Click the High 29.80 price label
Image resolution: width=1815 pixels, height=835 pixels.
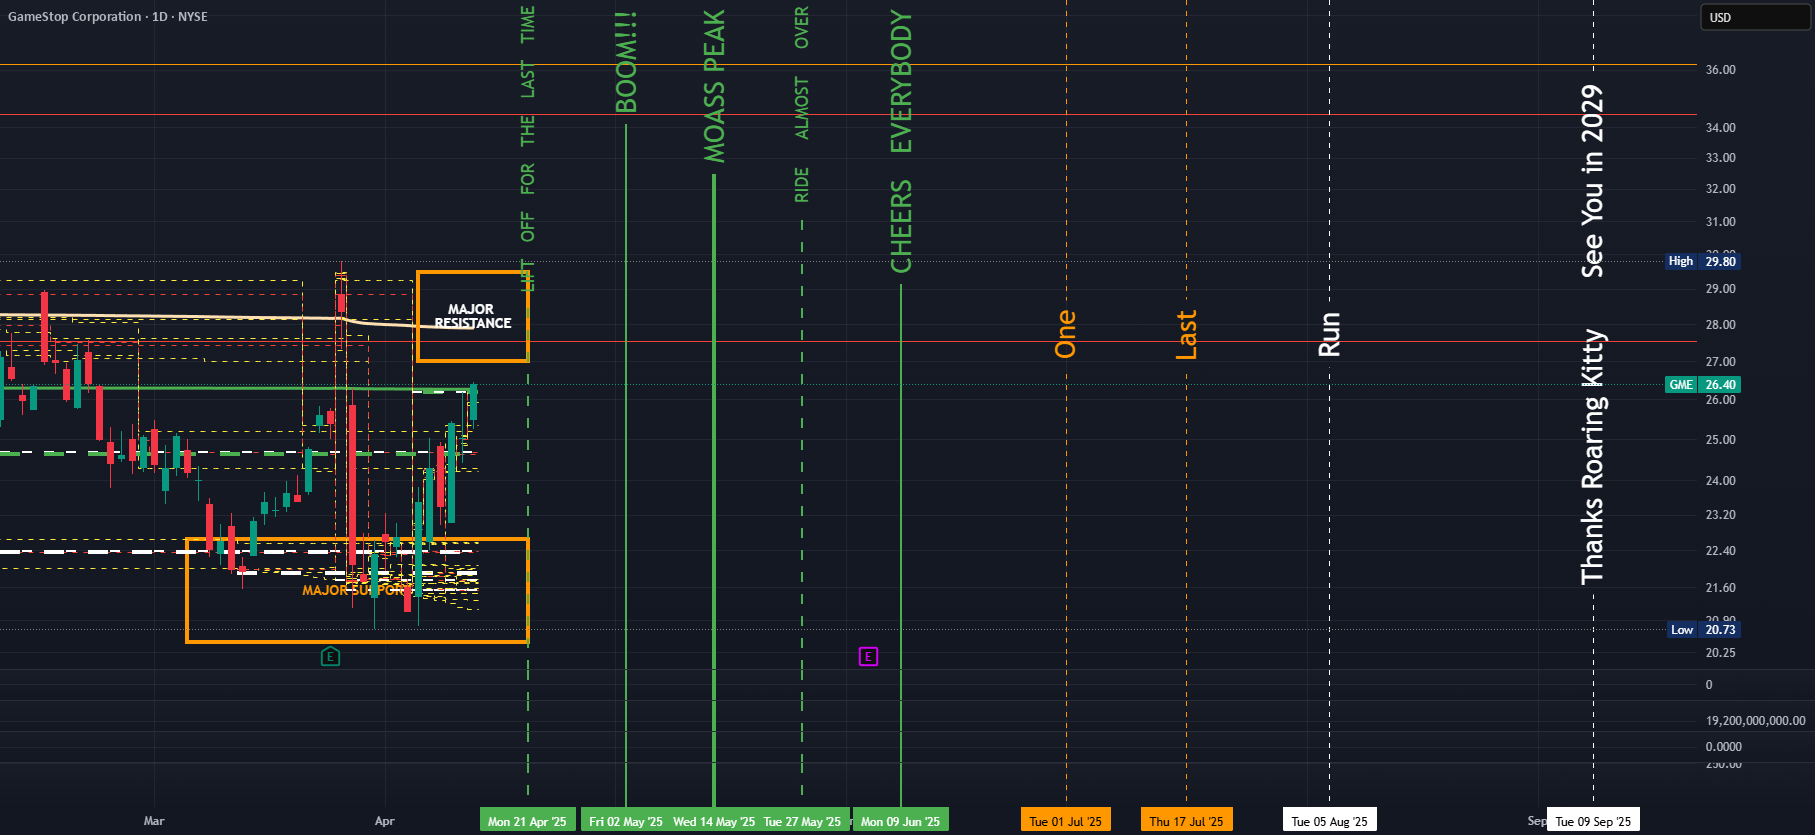click(x=1702, y=261)
